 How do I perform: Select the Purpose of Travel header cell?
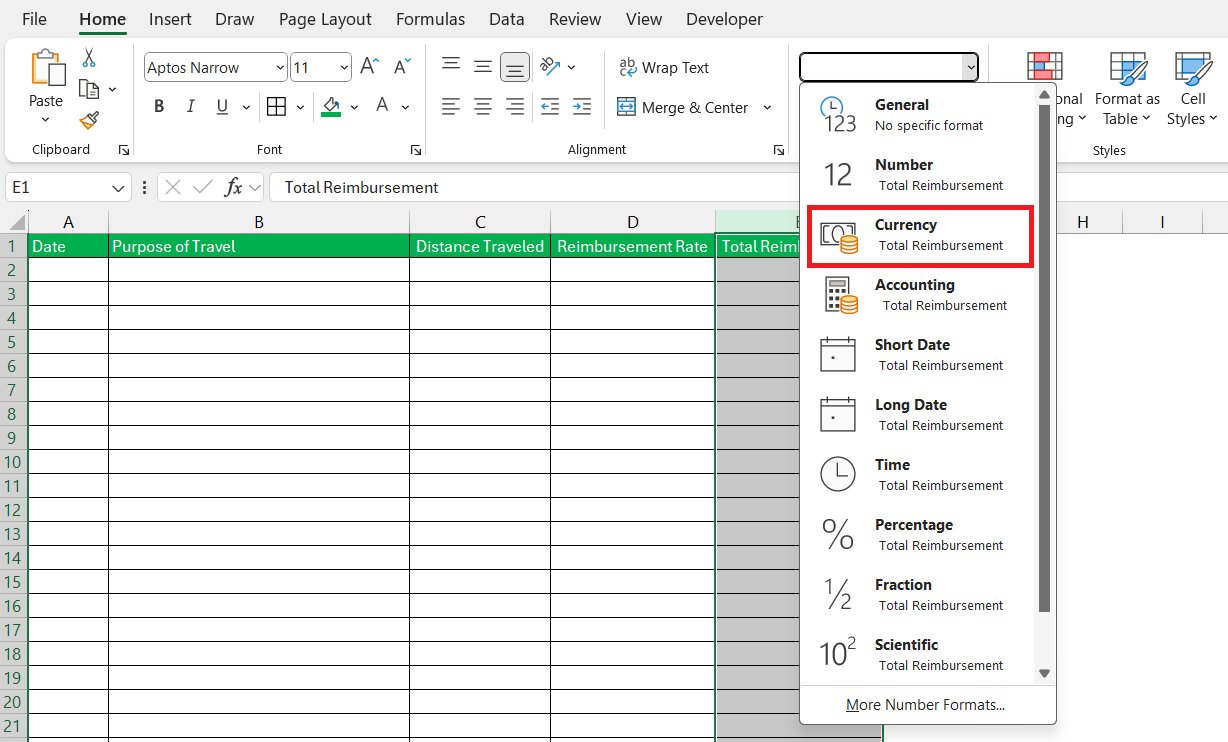[x=259, y=246]
